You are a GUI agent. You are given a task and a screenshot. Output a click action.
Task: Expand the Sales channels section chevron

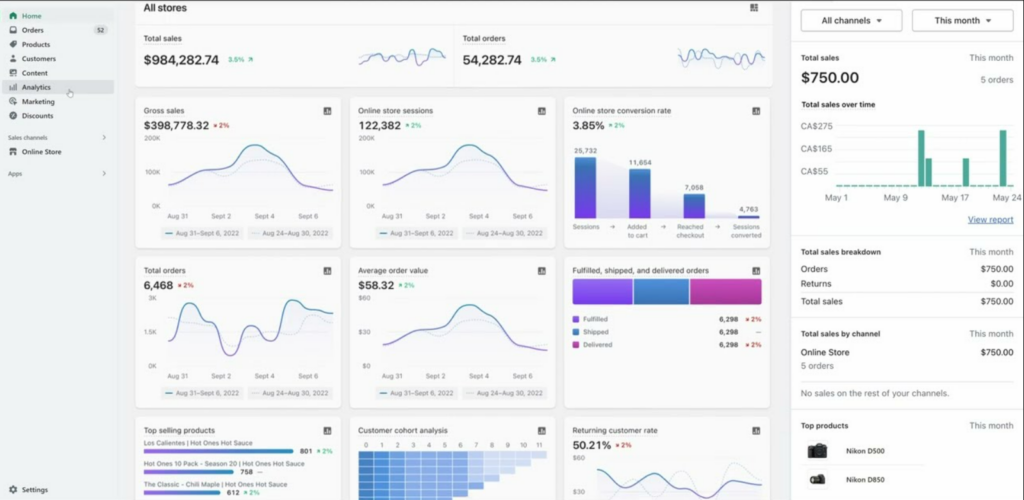(x=104, y=138)
